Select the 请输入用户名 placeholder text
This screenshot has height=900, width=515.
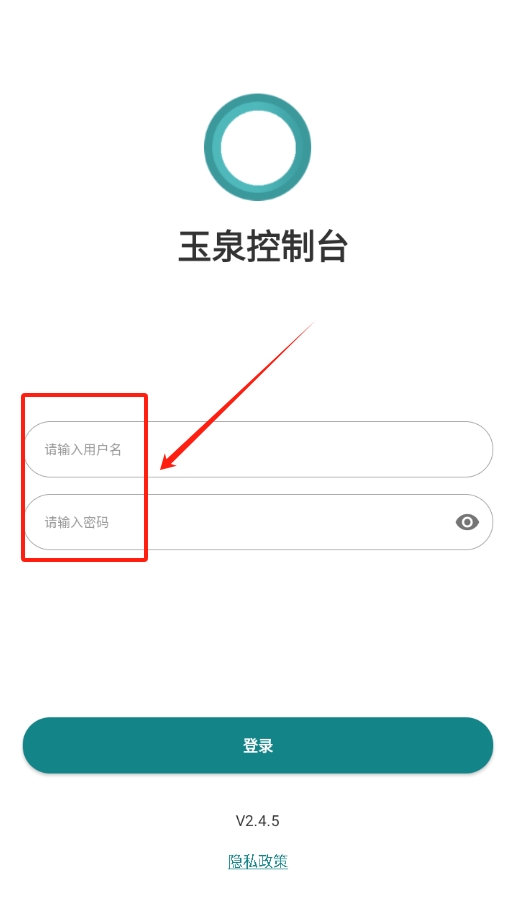(x=83, y=449)
